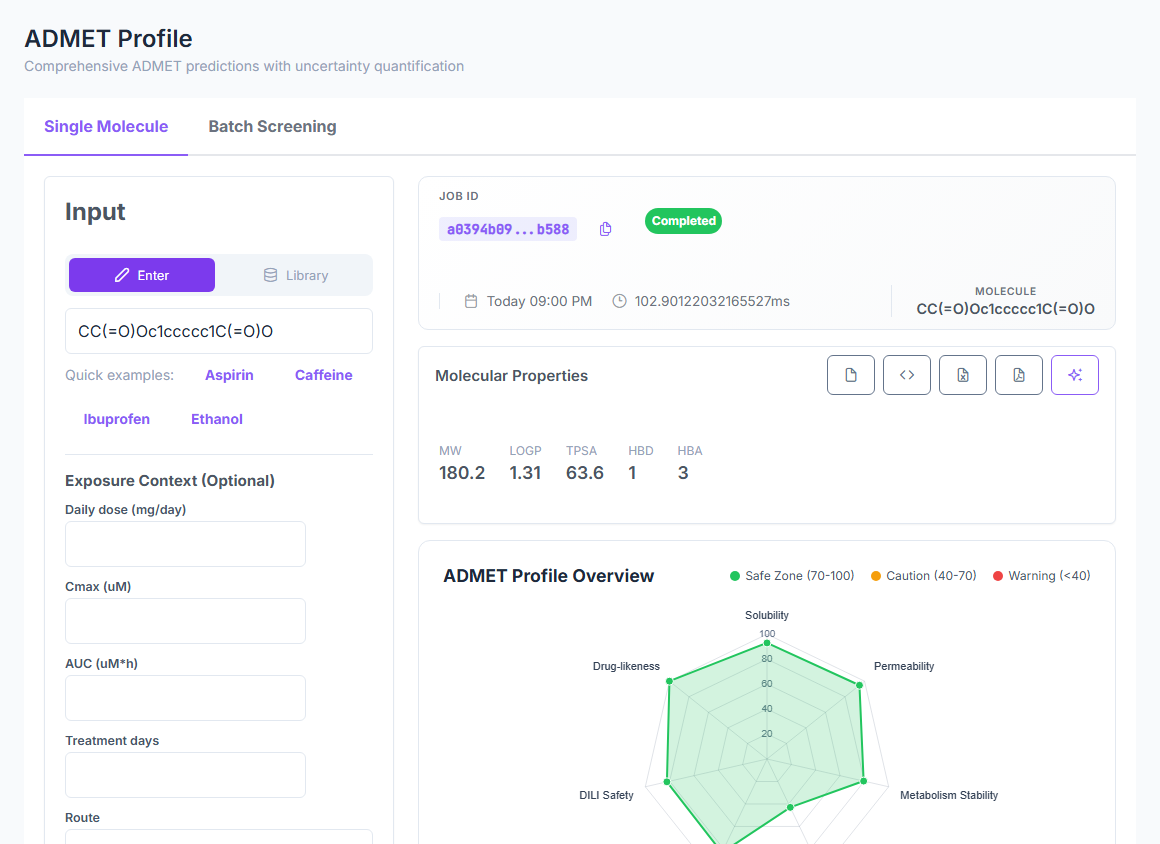The image size is (1160, 844).
Task: Copy the job ID to clipboard
Action: coord(605,229)
